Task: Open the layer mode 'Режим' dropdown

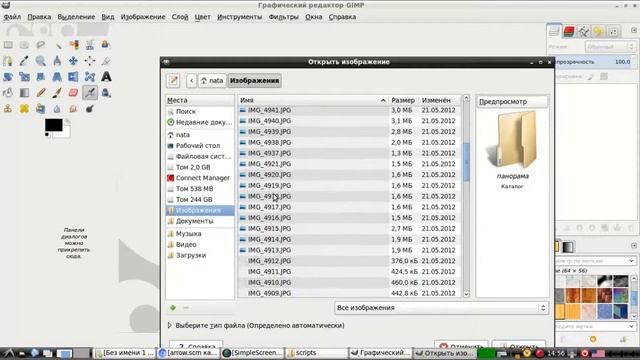Action: click(610, 47)
